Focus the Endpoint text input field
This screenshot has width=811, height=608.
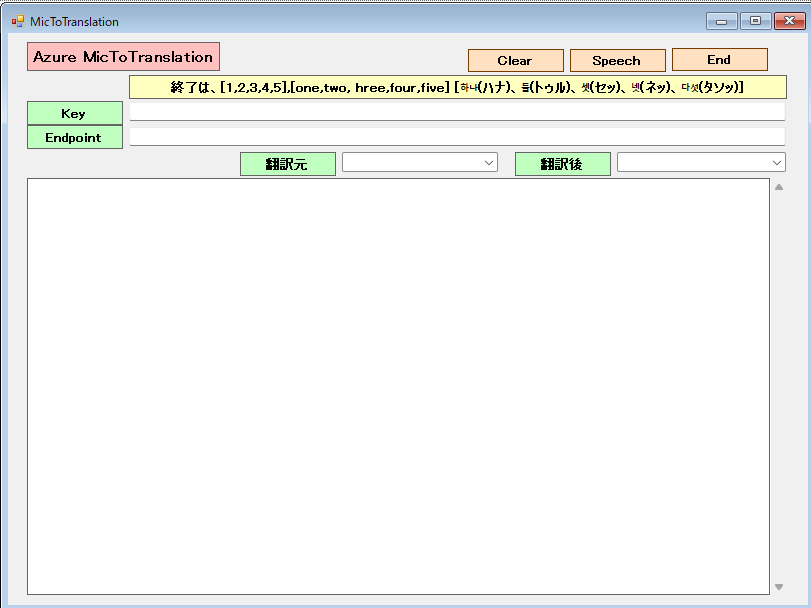(x=457, y=136)
